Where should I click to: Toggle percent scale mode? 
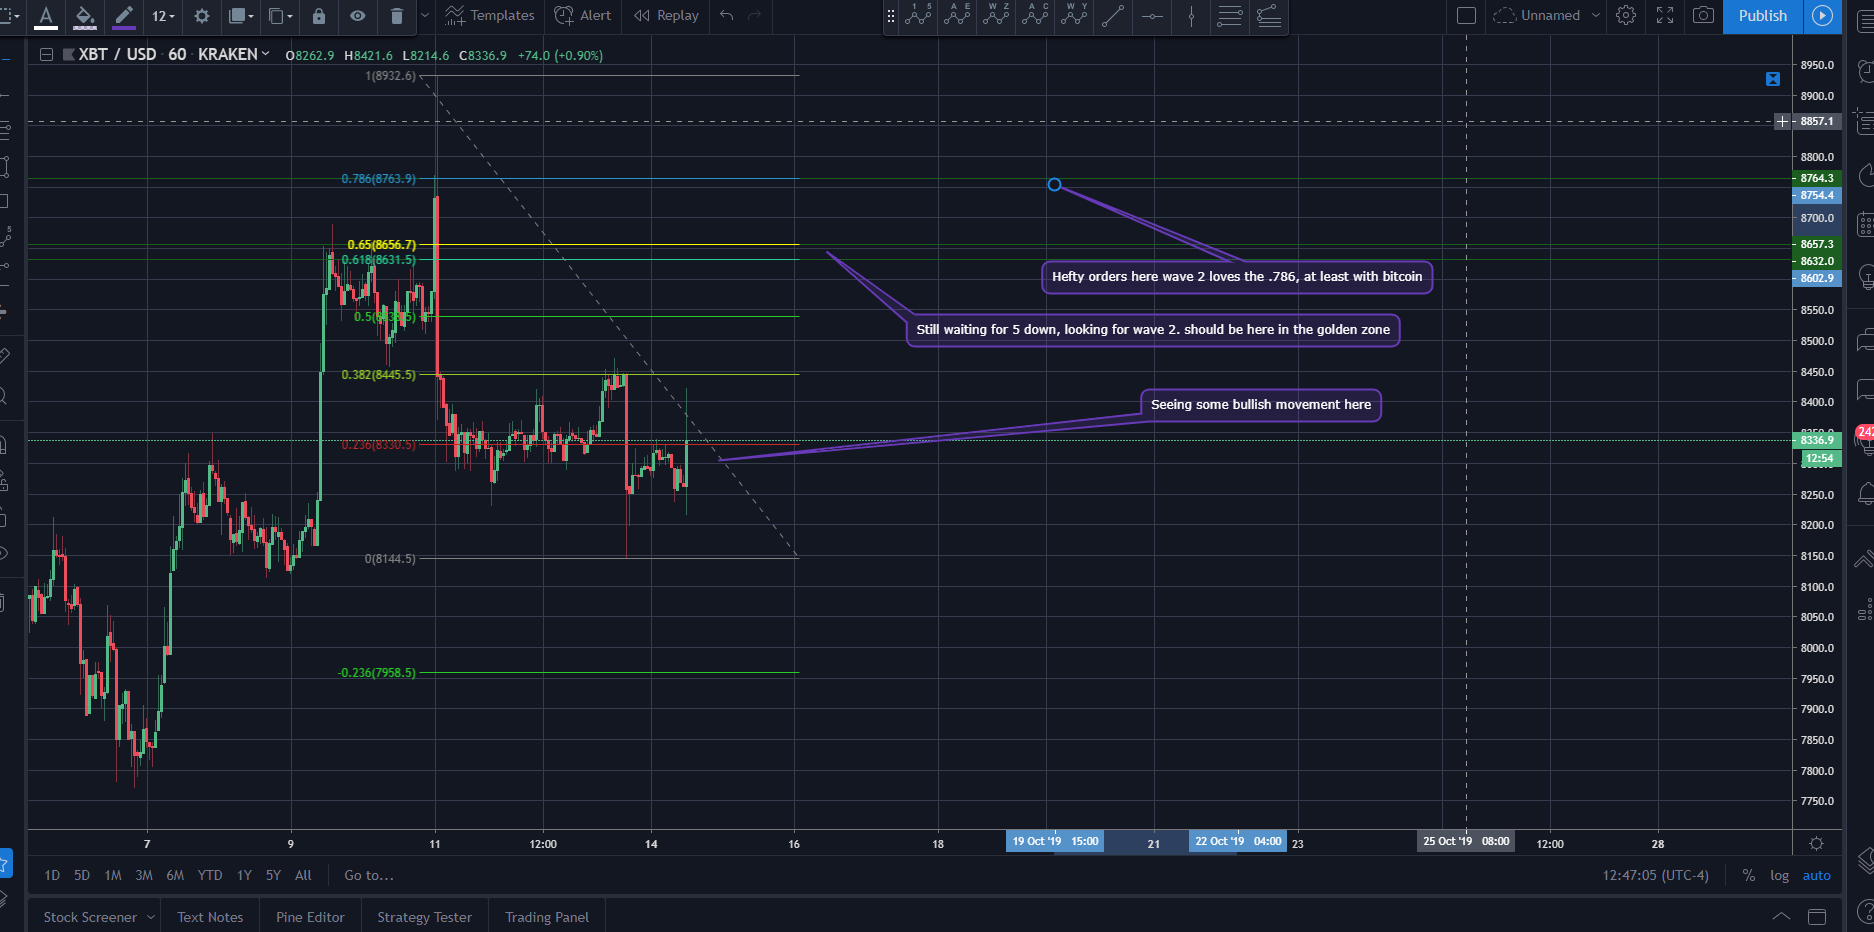[1748, 876]
